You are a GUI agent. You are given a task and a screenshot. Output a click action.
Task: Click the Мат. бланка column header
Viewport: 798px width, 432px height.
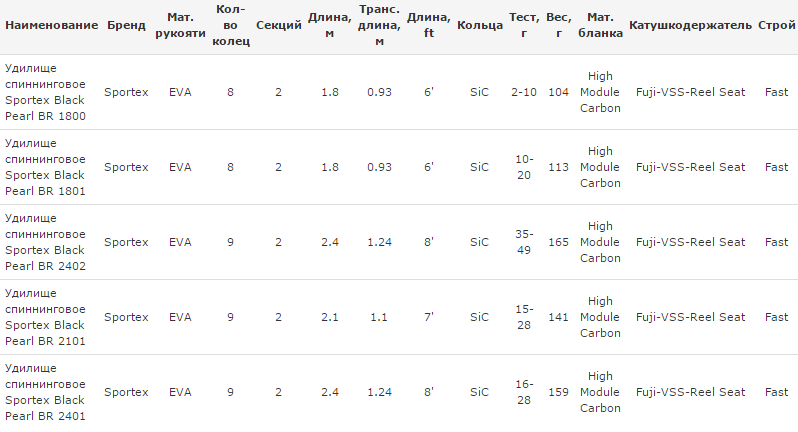point(600,25)
